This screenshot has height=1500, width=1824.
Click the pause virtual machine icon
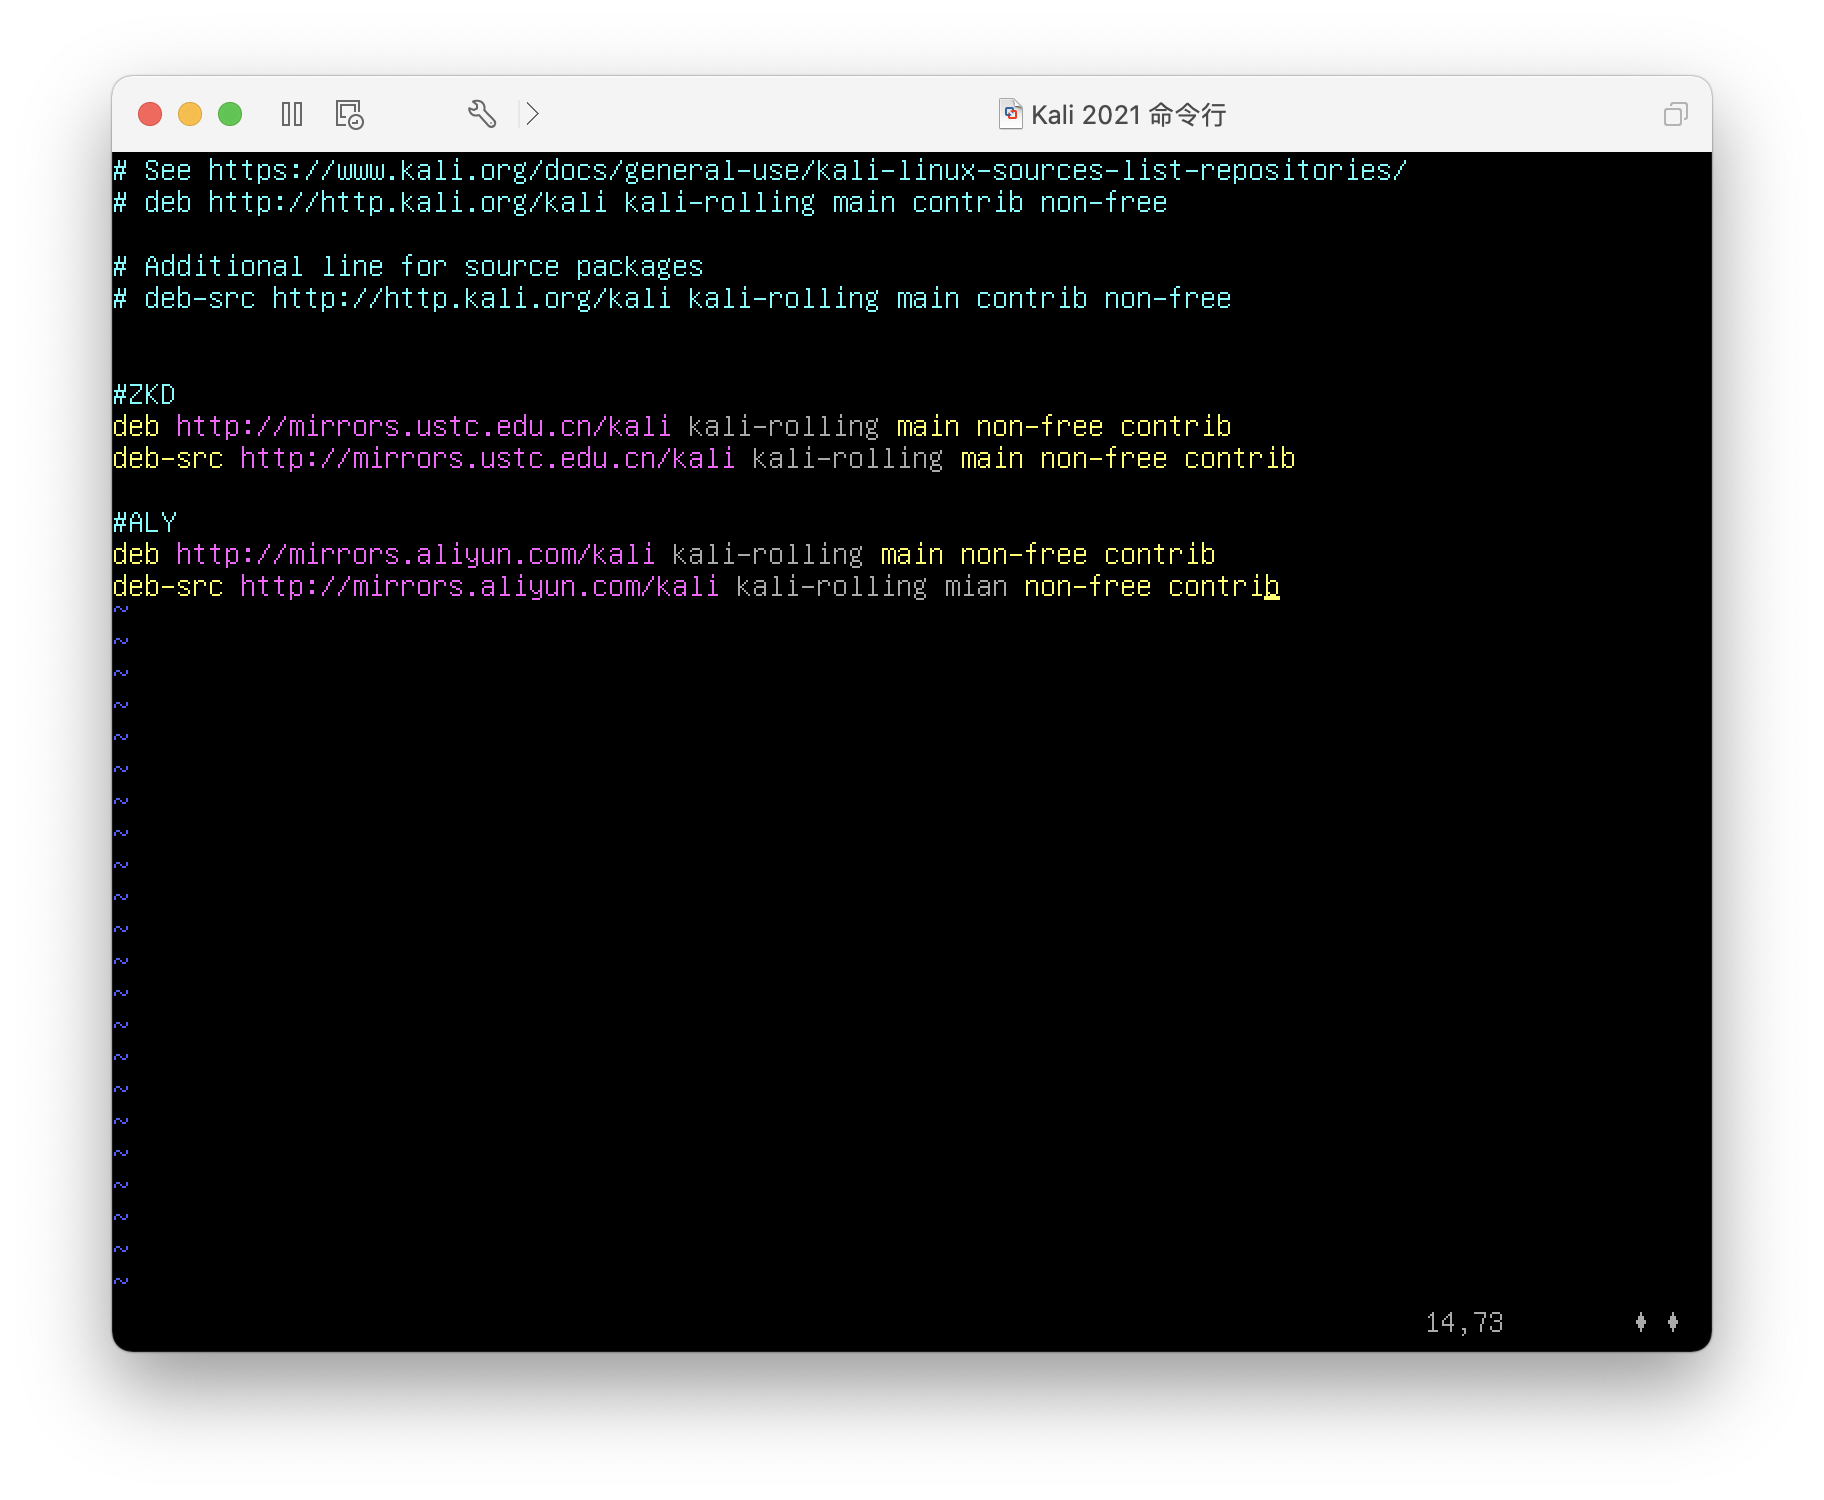pos(292,114)
